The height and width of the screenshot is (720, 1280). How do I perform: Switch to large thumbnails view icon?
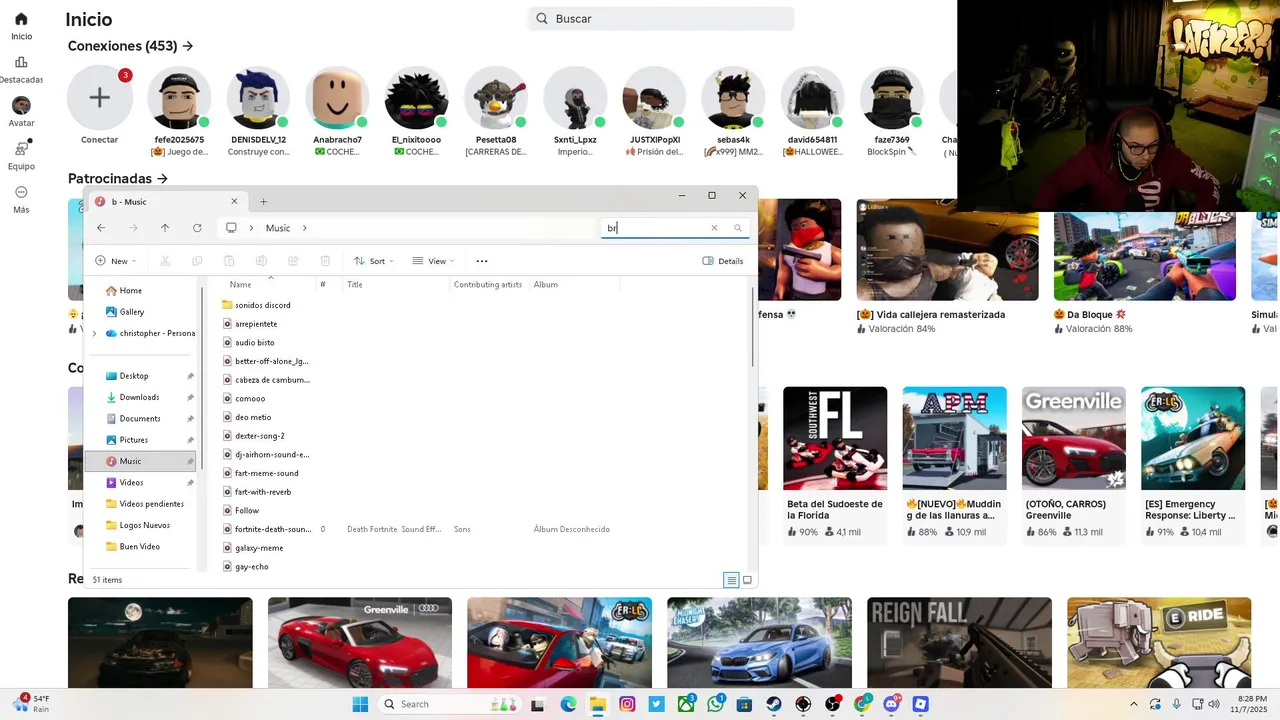coord(747,580)
